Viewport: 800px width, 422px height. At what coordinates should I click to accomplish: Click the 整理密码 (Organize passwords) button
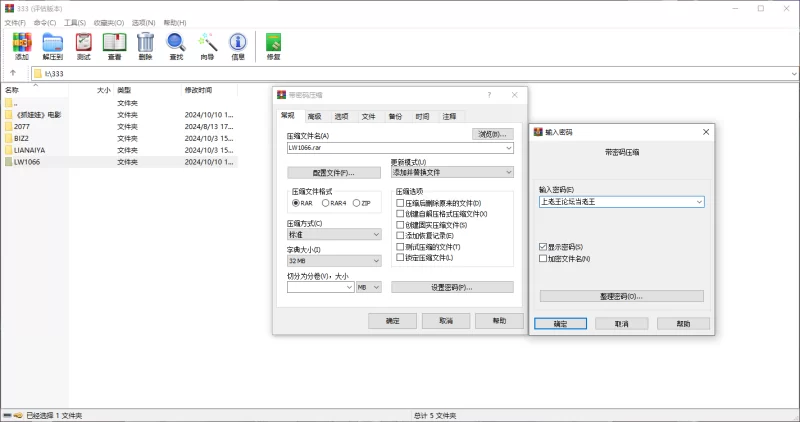pyautogui.click(x=621, y=296)
